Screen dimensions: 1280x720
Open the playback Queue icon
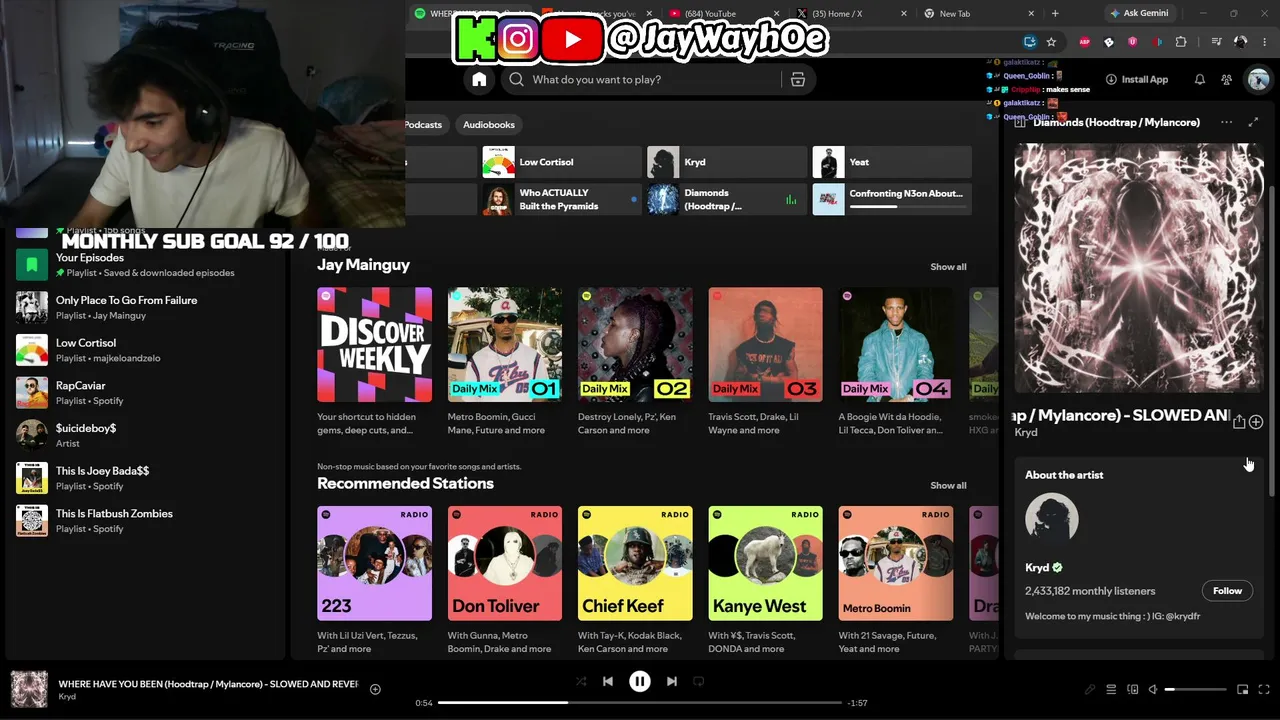click(1111, 689)
